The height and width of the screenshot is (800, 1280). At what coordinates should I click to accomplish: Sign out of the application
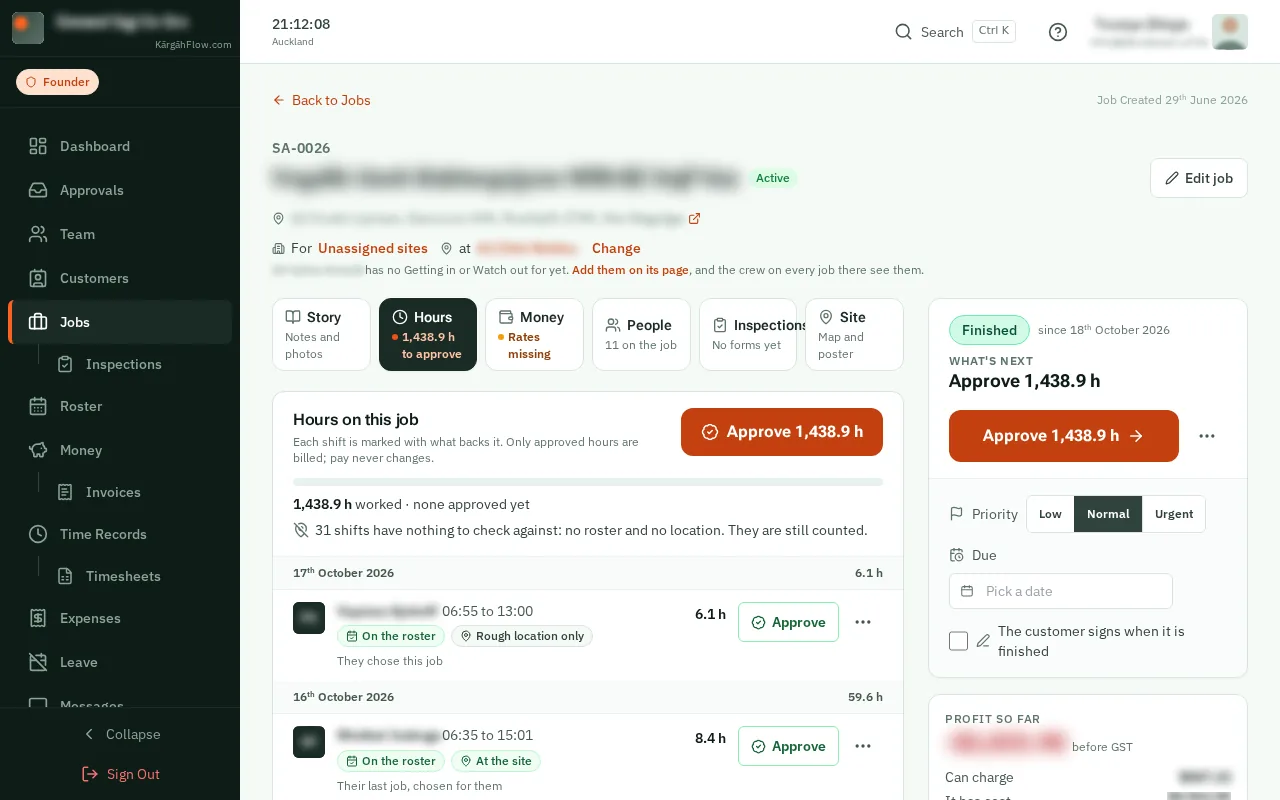click(x=120, y=774)
